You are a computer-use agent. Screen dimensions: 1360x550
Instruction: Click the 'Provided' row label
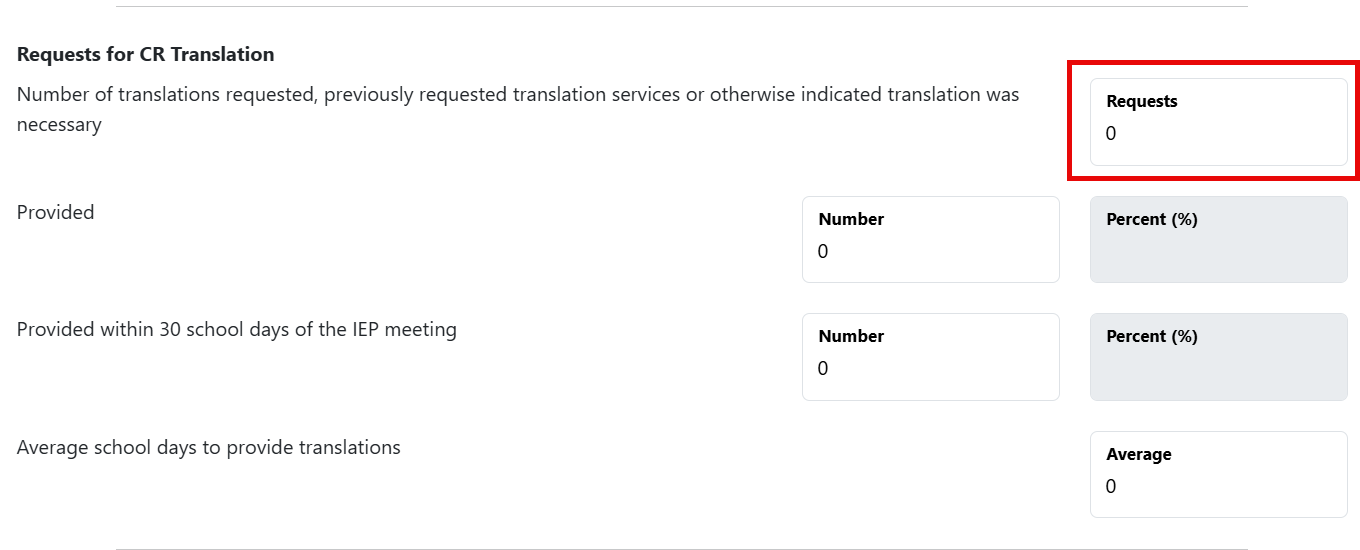point(56,212)
